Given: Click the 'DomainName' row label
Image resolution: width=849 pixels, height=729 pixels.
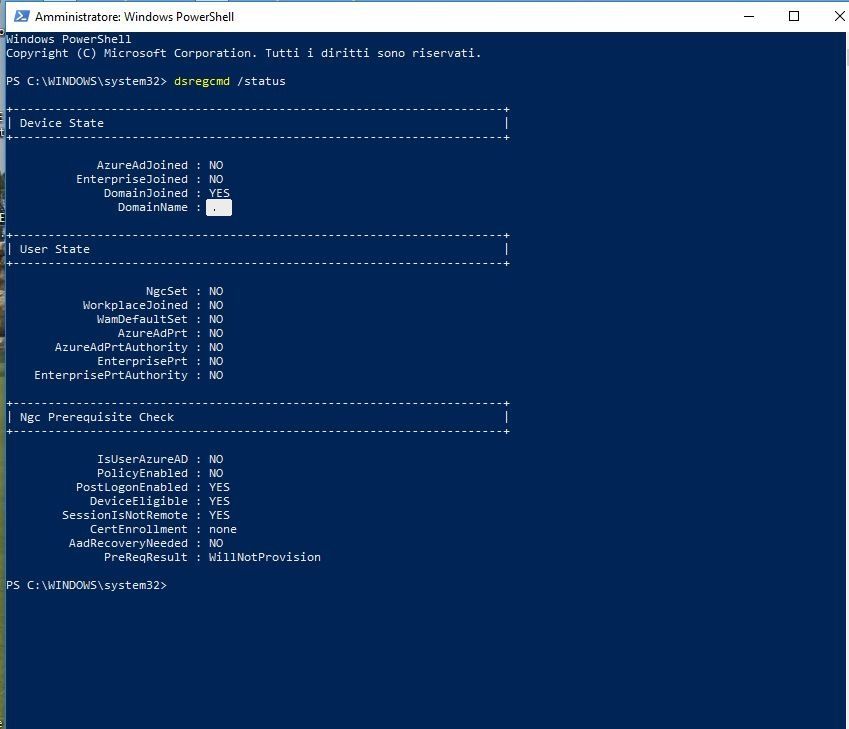Looking at the screenshot, I should pos(153,207).
